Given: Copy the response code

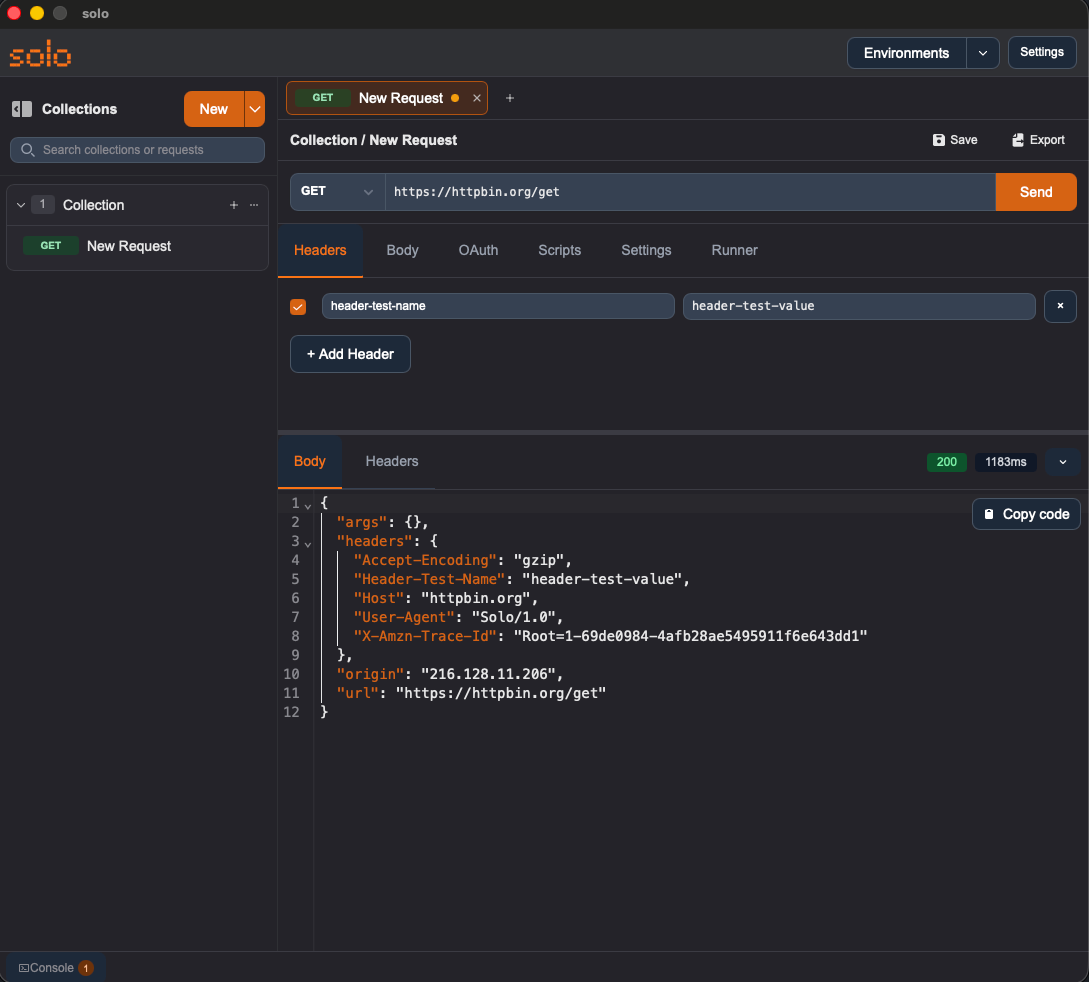Looking at the screenshot, I should [1025, 513].
